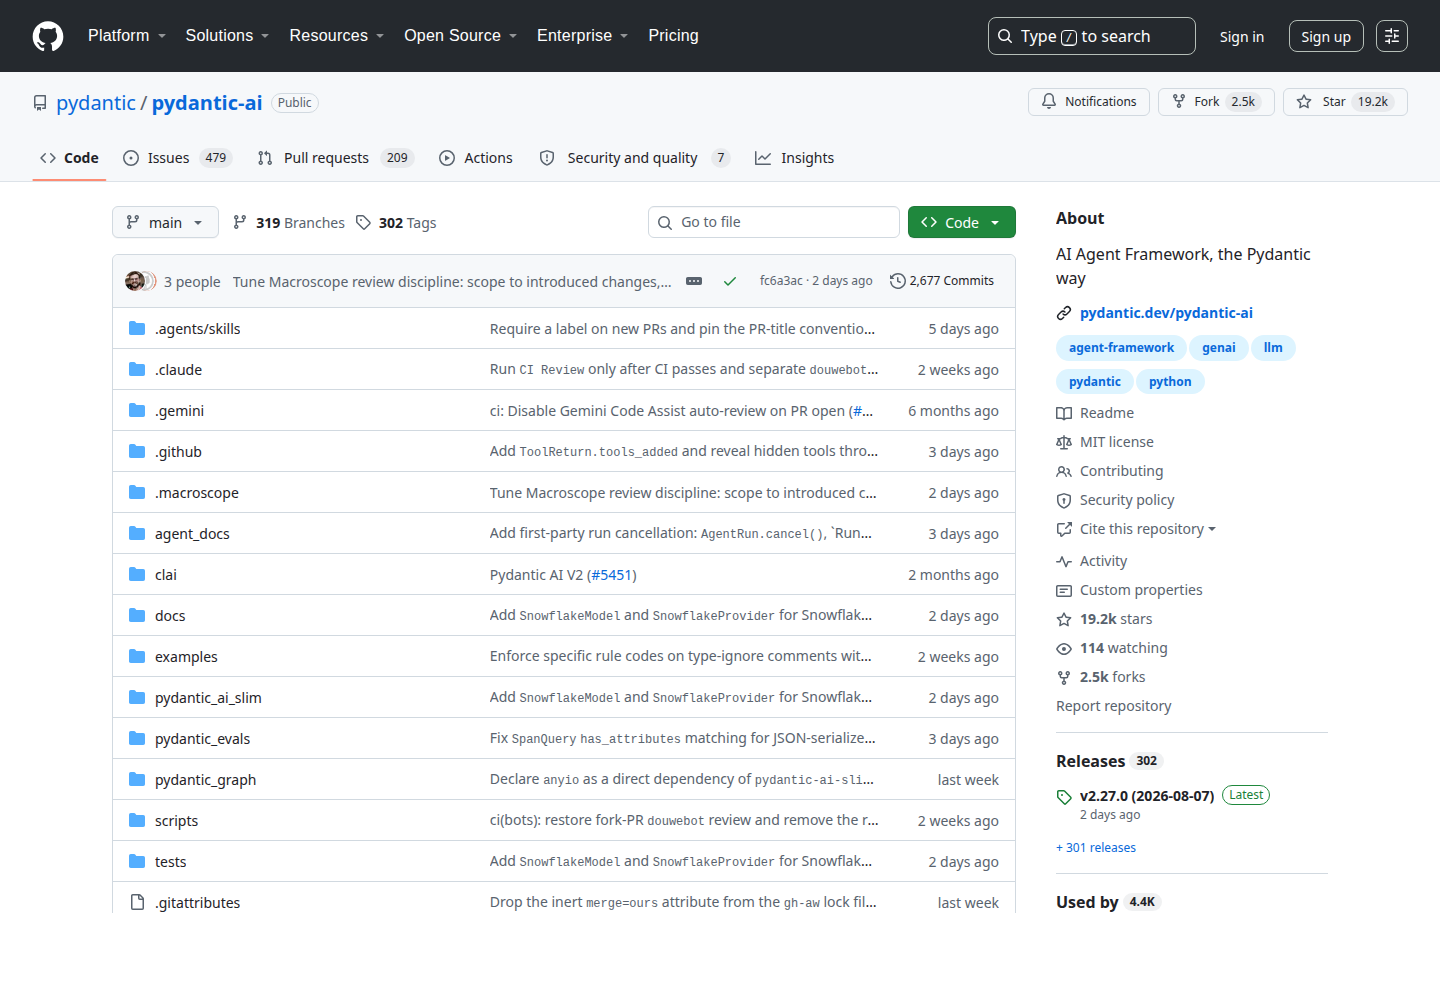Click the scale icon for MIT license
The width and height of the screenshot is (1440, 1000).
click(x=1064, y=442)
